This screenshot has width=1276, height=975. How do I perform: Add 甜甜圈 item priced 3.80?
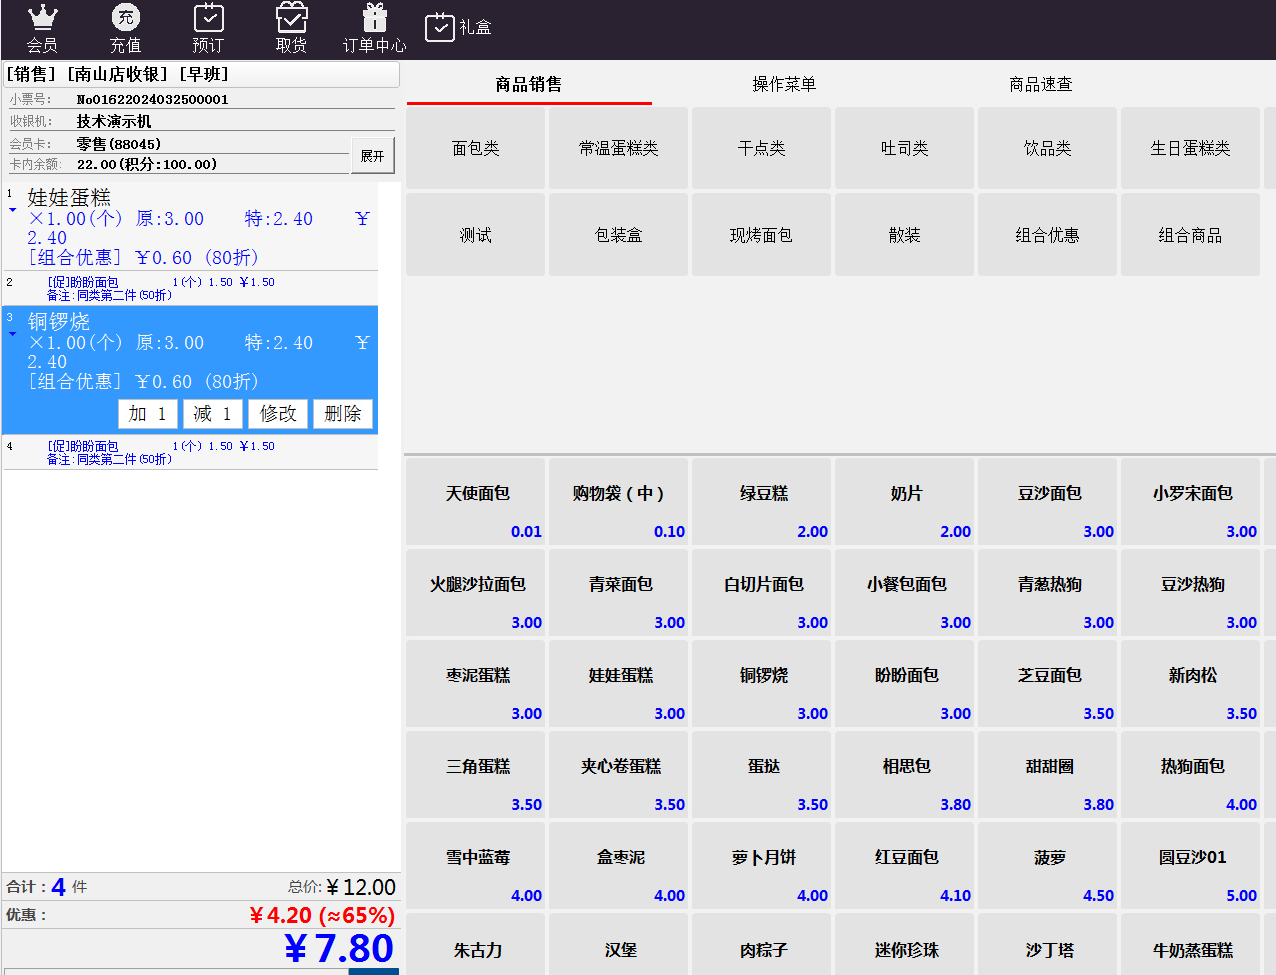click(1048, 776)
